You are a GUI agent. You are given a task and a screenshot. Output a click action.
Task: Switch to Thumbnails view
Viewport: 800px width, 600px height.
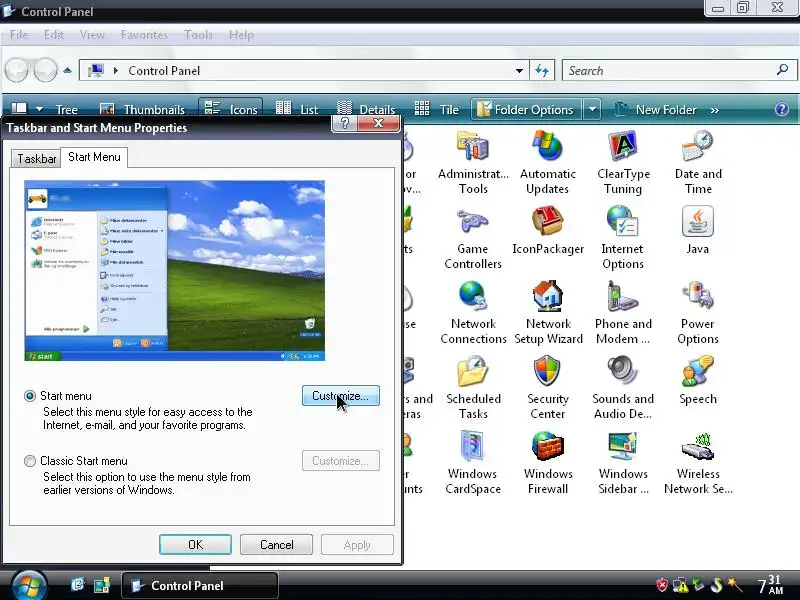pyautogui.click(x=142, y=110)
